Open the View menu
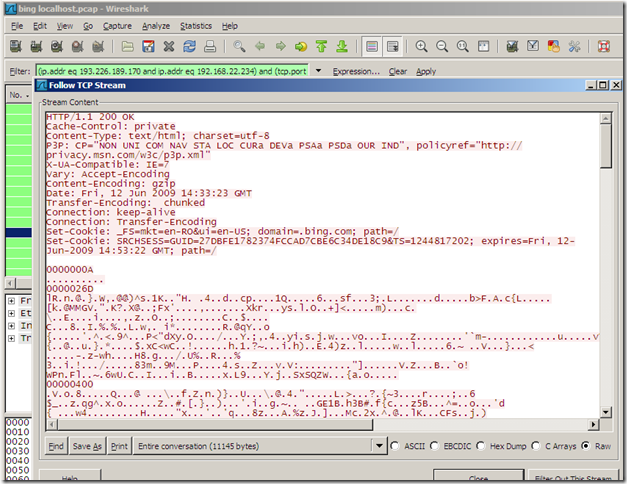 click(64, 26)
